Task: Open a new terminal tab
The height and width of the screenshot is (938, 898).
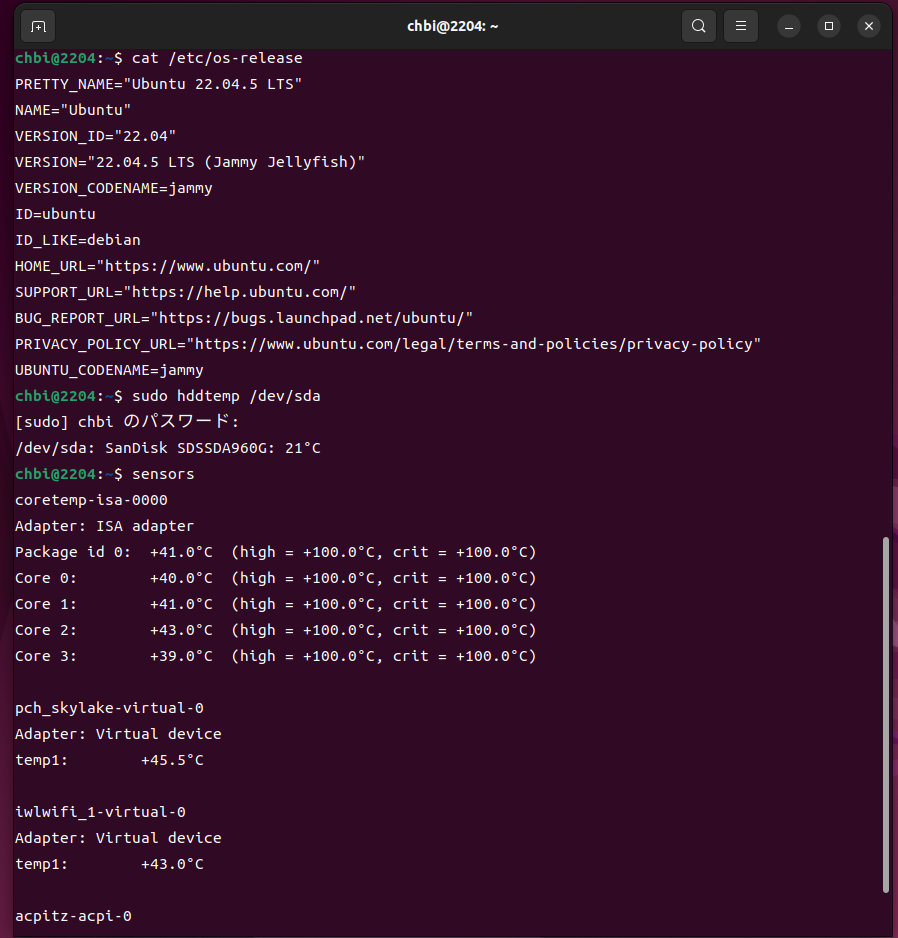Action: coord(37,26)
